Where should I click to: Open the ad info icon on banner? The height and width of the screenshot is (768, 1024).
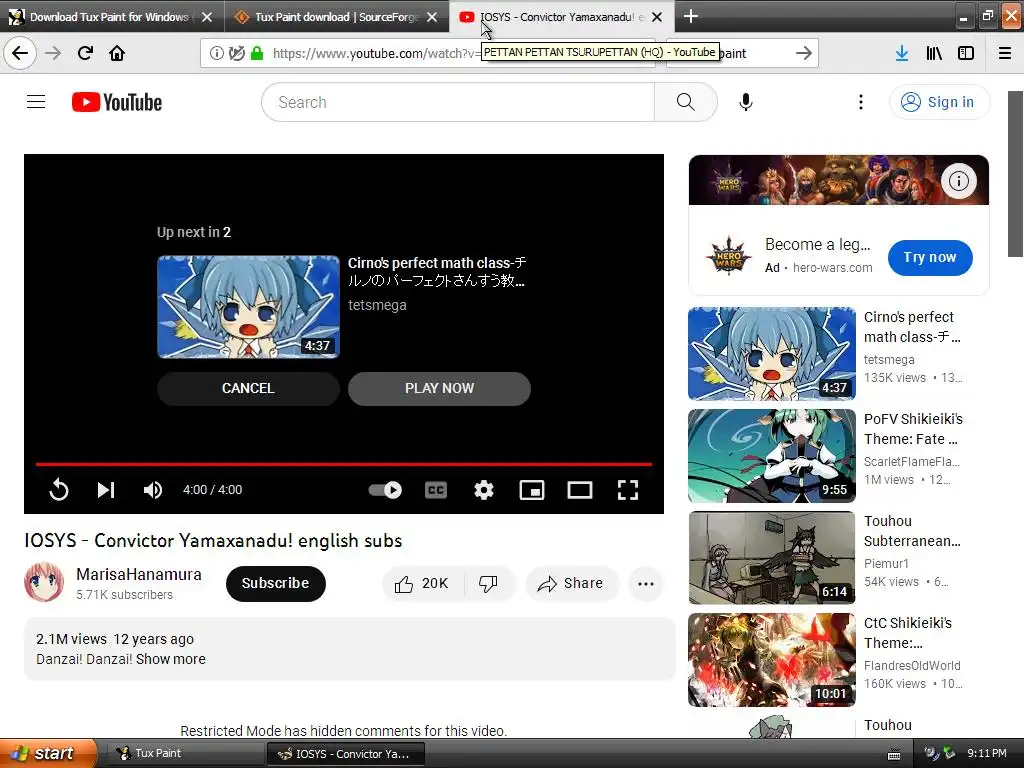959,181
